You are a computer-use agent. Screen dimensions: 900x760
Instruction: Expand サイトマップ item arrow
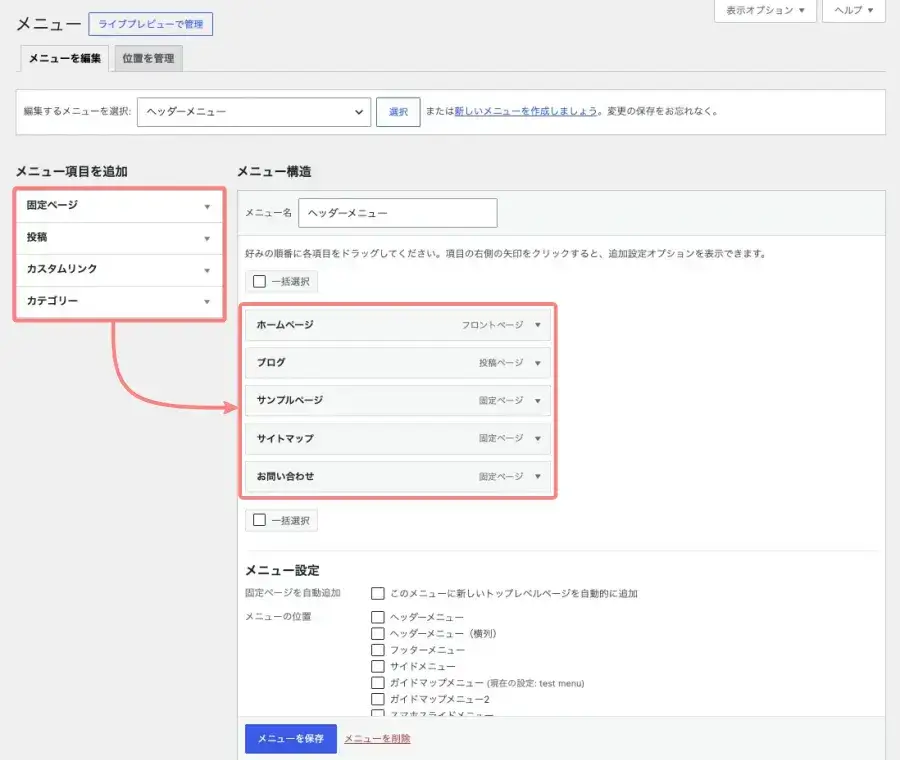click(x=538, y=439)
